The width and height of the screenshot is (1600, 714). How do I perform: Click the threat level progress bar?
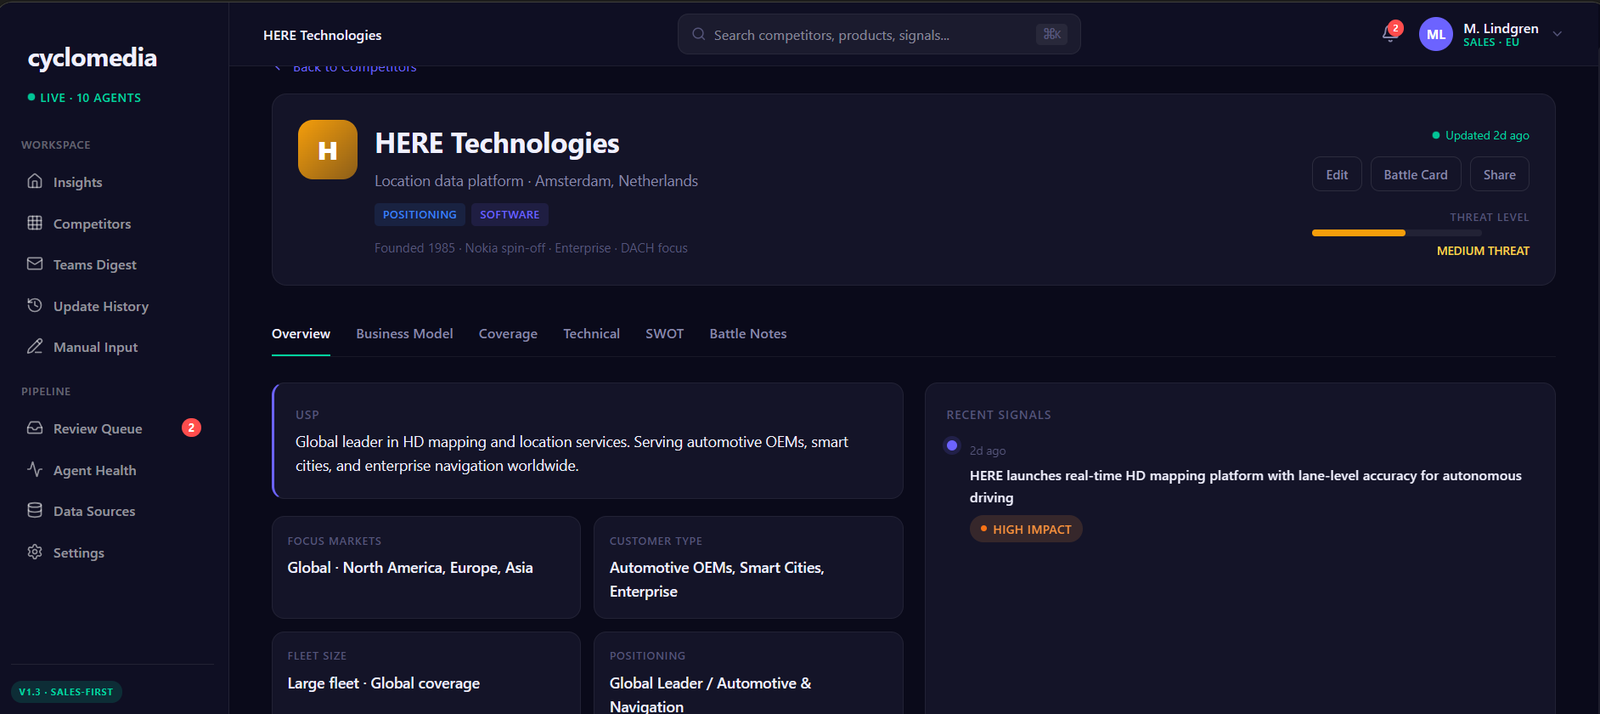coord(1396,233)
